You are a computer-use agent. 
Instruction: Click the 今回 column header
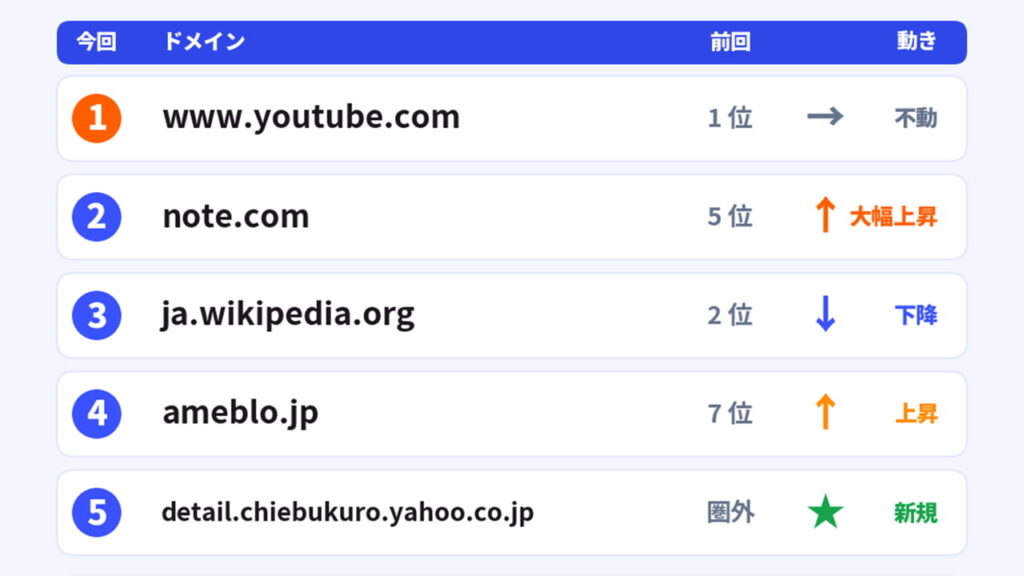[96, 42]
